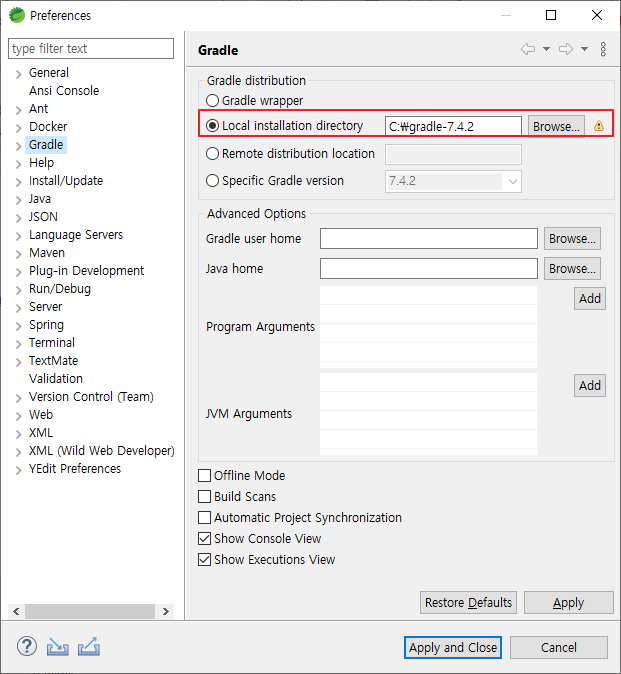Screen dimensions: 621x674
Task: Select Terminal preferences page
Action: tap(52, 343)
